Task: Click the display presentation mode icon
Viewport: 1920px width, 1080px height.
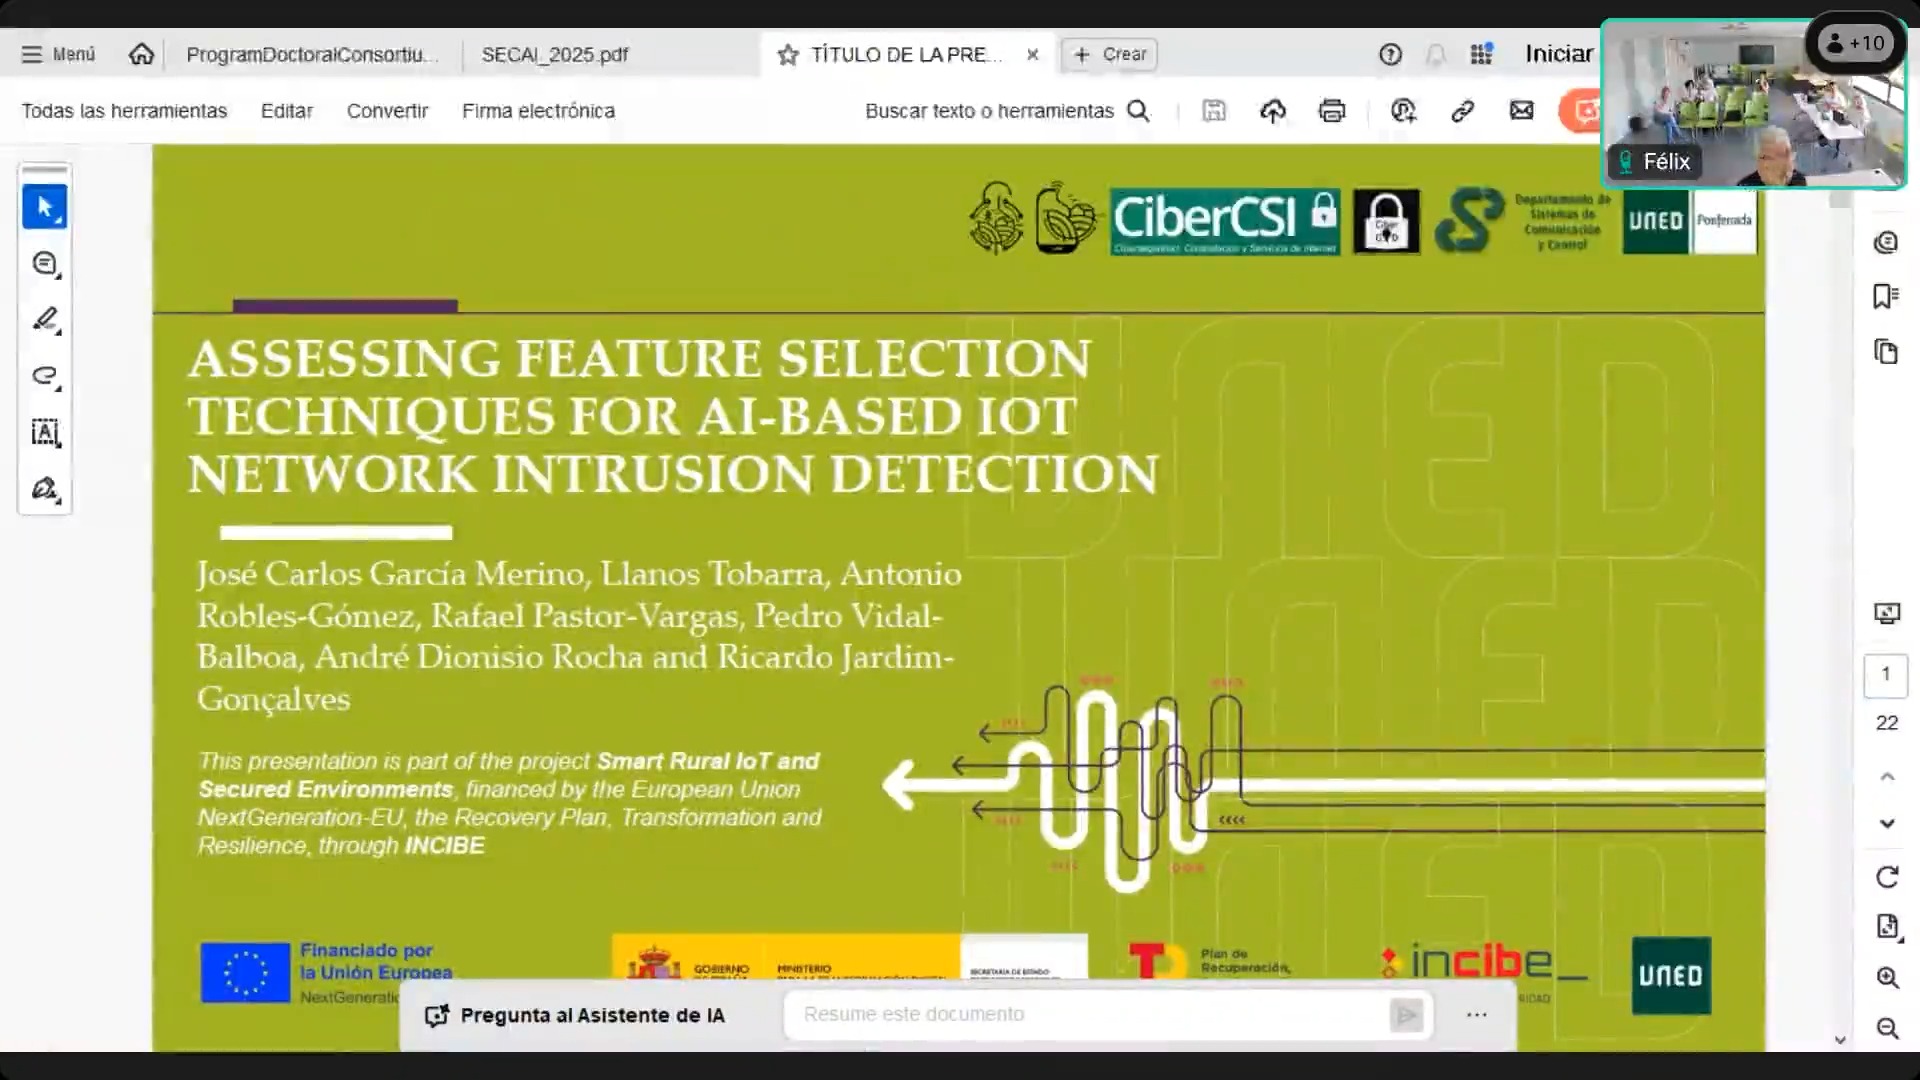Action: [x=1886, y=613]
